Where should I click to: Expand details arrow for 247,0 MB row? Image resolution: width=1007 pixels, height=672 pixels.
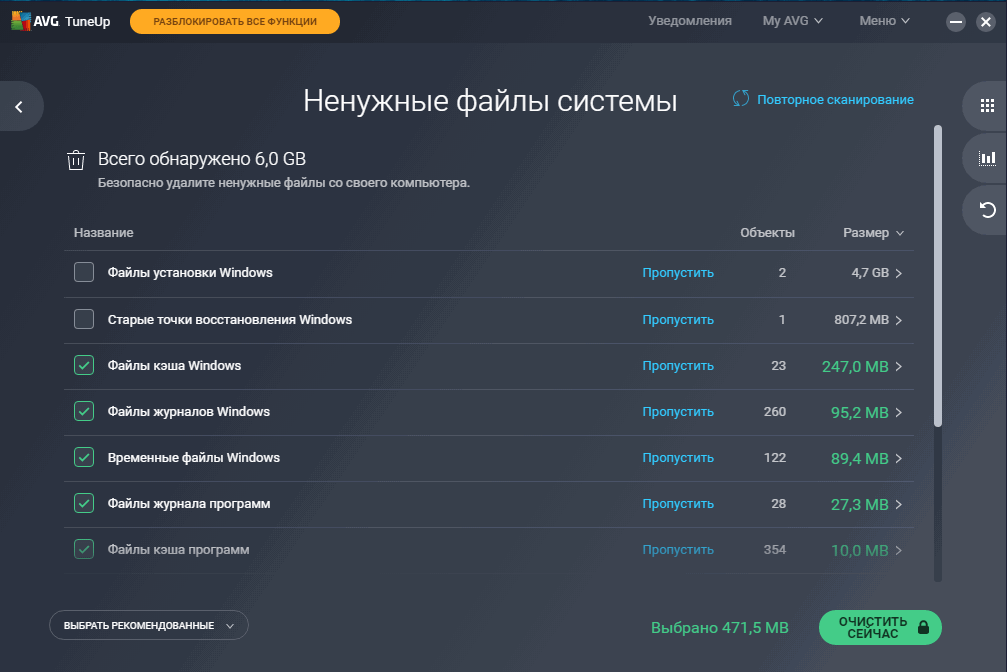tap(898, 366)
